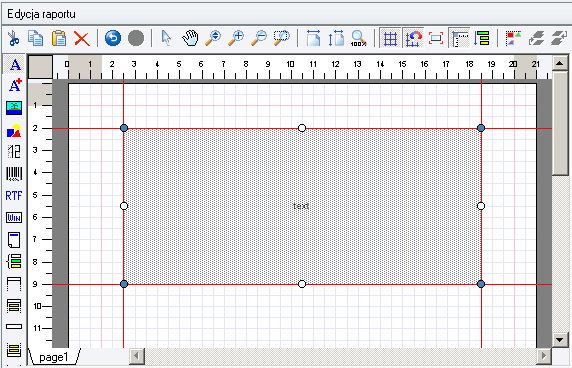The width and height of the screenshot is (572, 368).
Task: Click the 'text' element on canvas
Action: [301, 206]
